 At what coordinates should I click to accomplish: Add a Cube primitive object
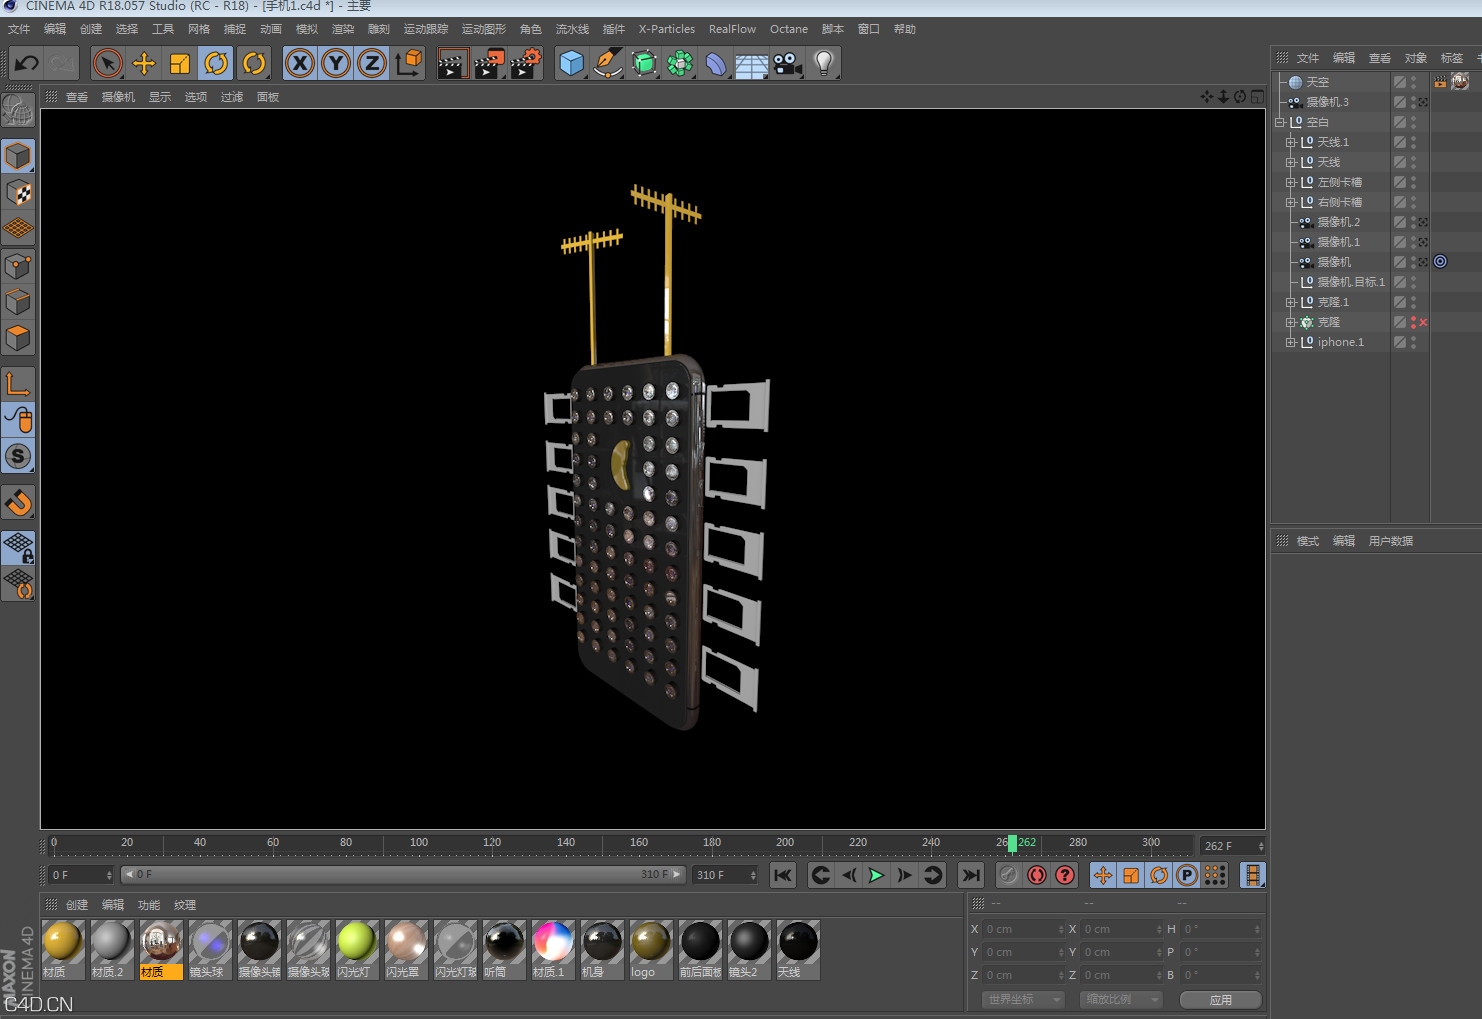pyautogui.click(x=572, y=64)
